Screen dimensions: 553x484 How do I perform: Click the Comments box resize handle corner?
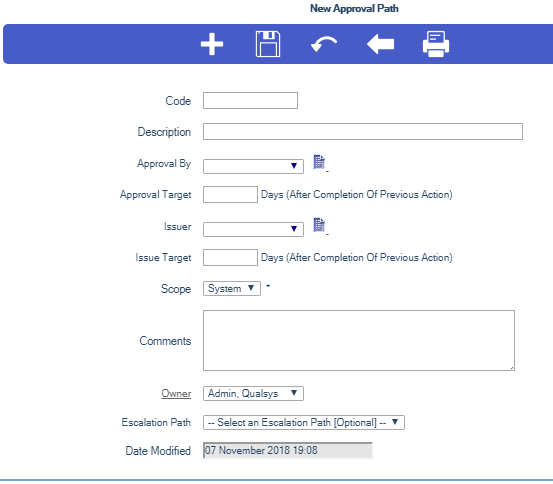511,368
